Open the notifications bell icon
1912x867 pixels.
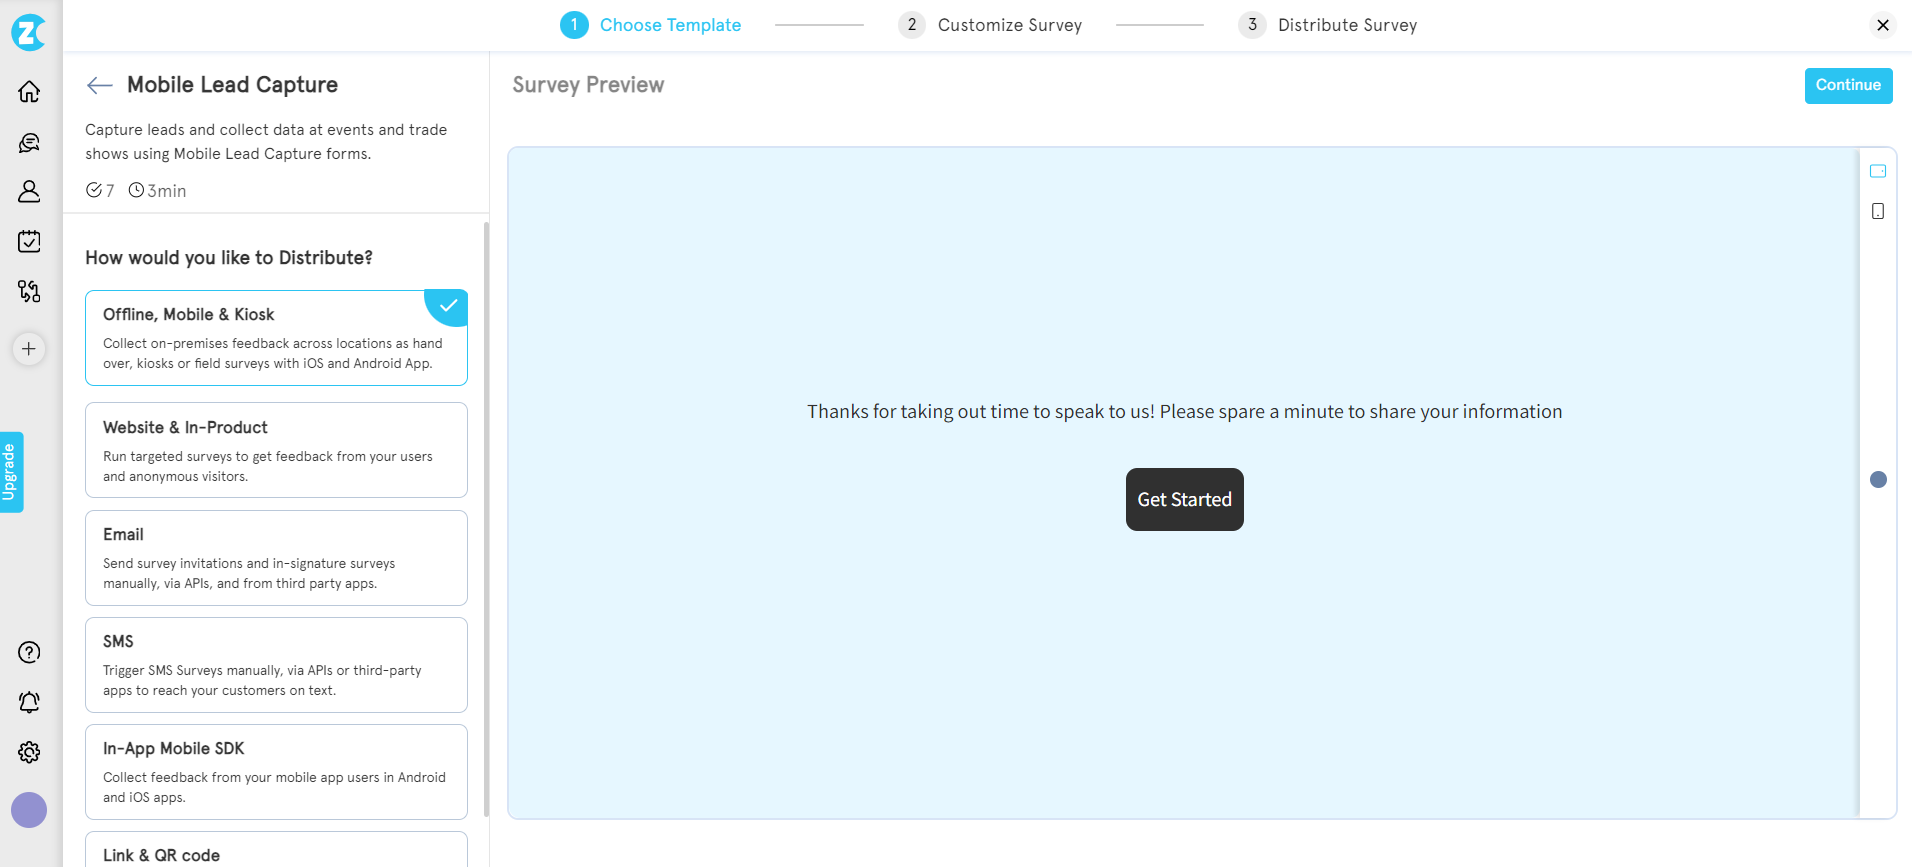coord(29,702)
